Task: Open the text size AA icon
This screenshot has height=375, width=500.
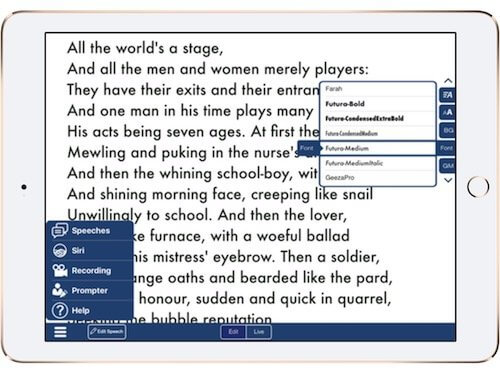Action: click(447, 113)
